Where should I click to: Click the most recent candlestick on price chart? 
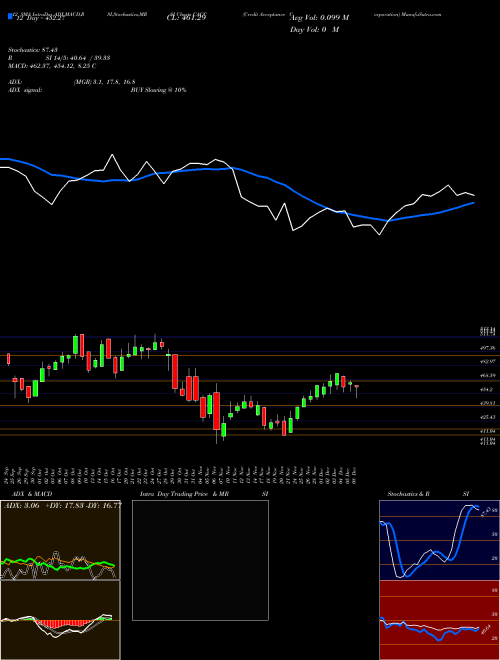pos(356,389)
